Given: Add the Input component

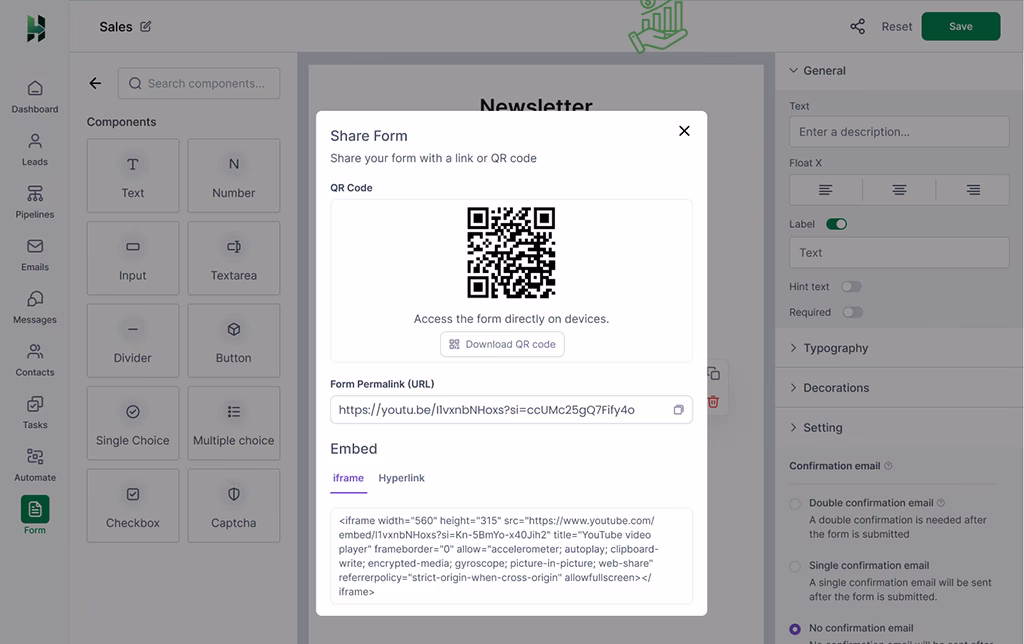Looking at the screenshot, I should (133, 258).
